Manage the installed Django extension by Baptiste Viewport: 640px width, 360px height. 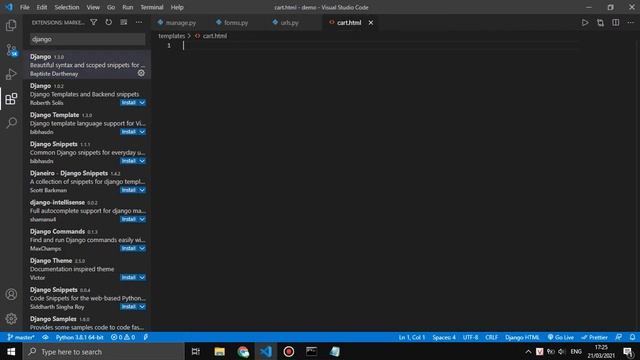[141, 73]
